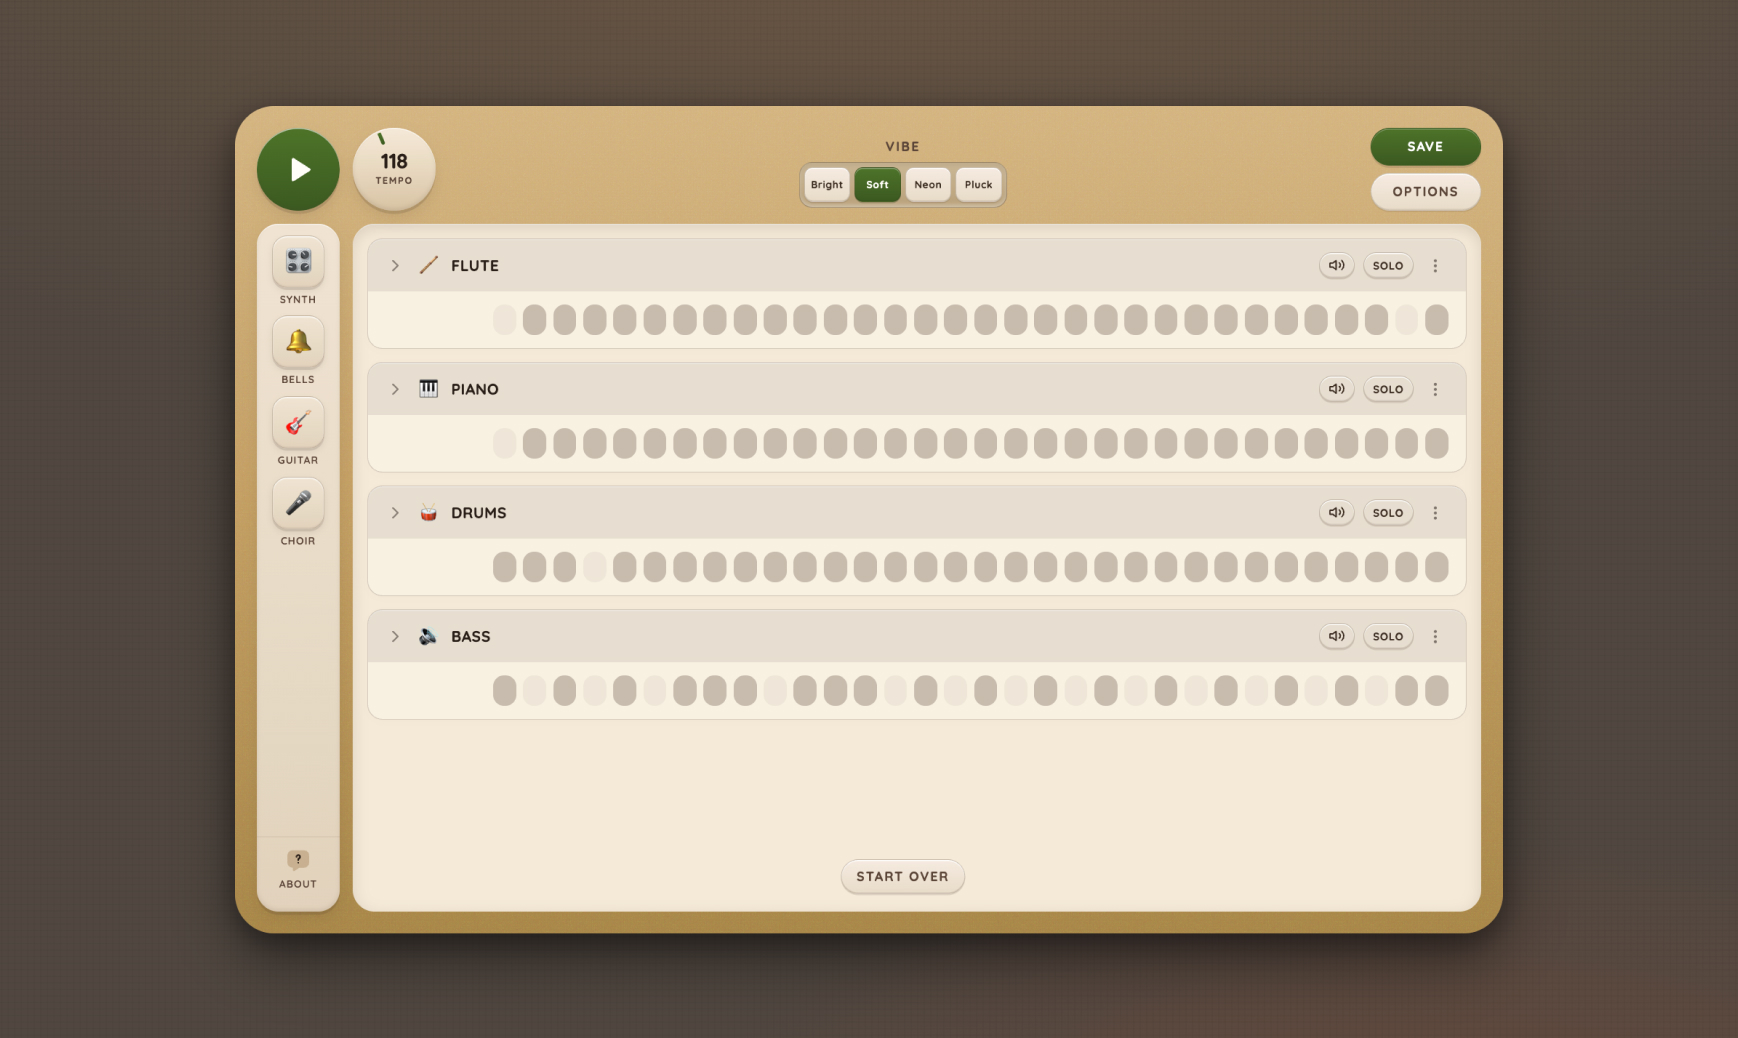Image resolution: width=1738 pixels, height=1038 pixels.
Task: Add the Bells instrument
Action: (298, 342)
